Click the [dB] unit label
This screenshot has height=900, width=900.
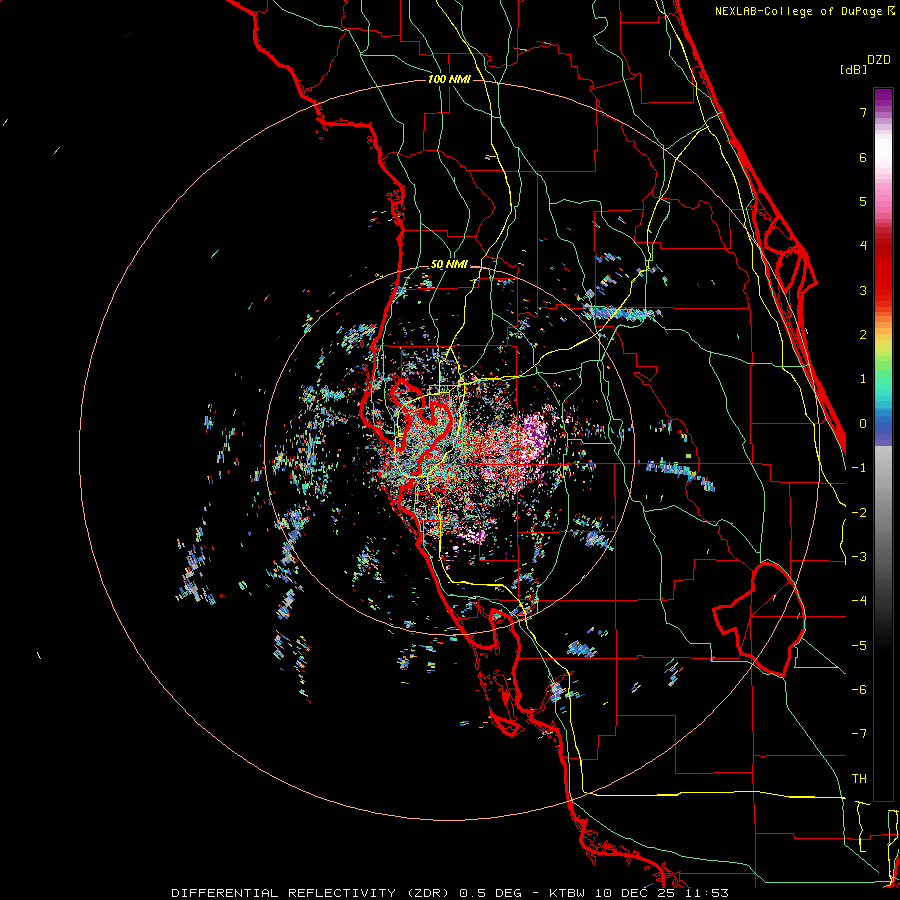coord(854,69)
